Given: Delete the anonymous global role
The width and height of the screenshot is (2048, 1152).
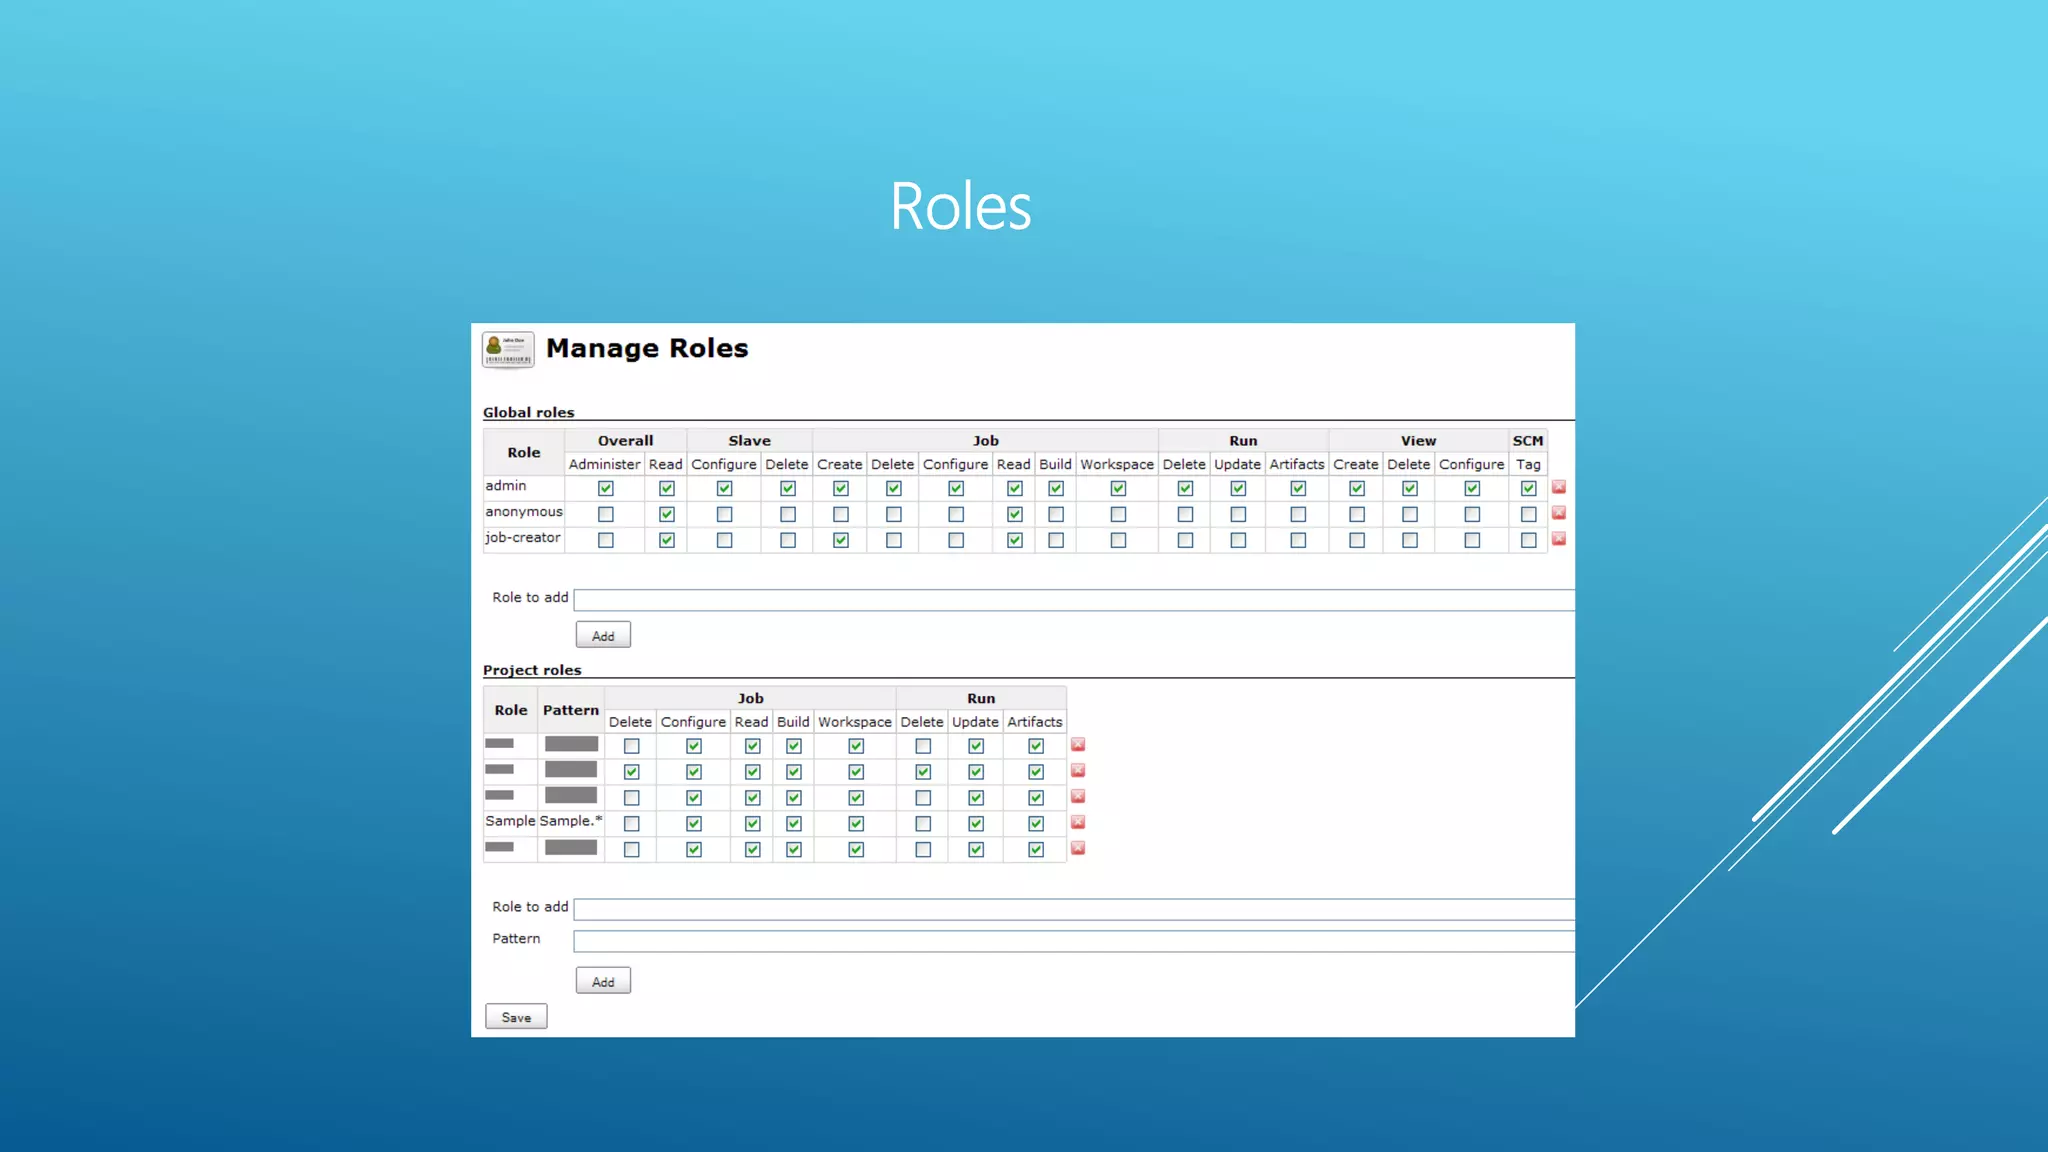Looking at the screenshot, I should pyautogui.click(x=1558, y=513).
